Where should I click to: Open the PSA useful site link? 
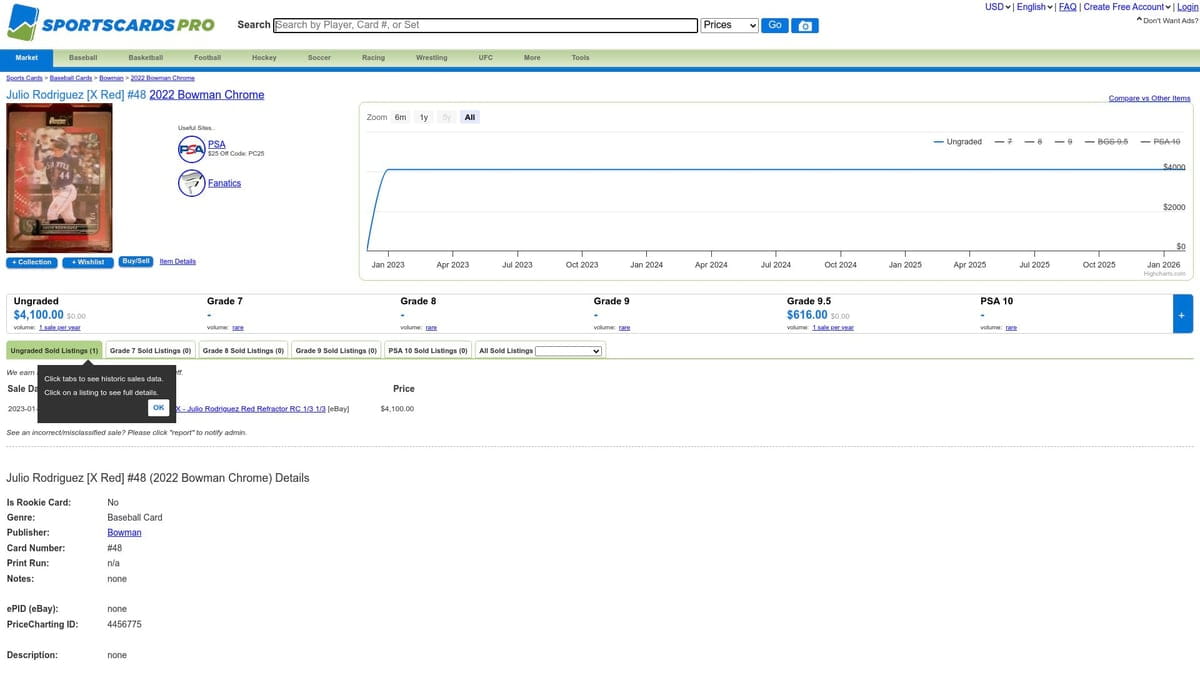pos(216,144)
